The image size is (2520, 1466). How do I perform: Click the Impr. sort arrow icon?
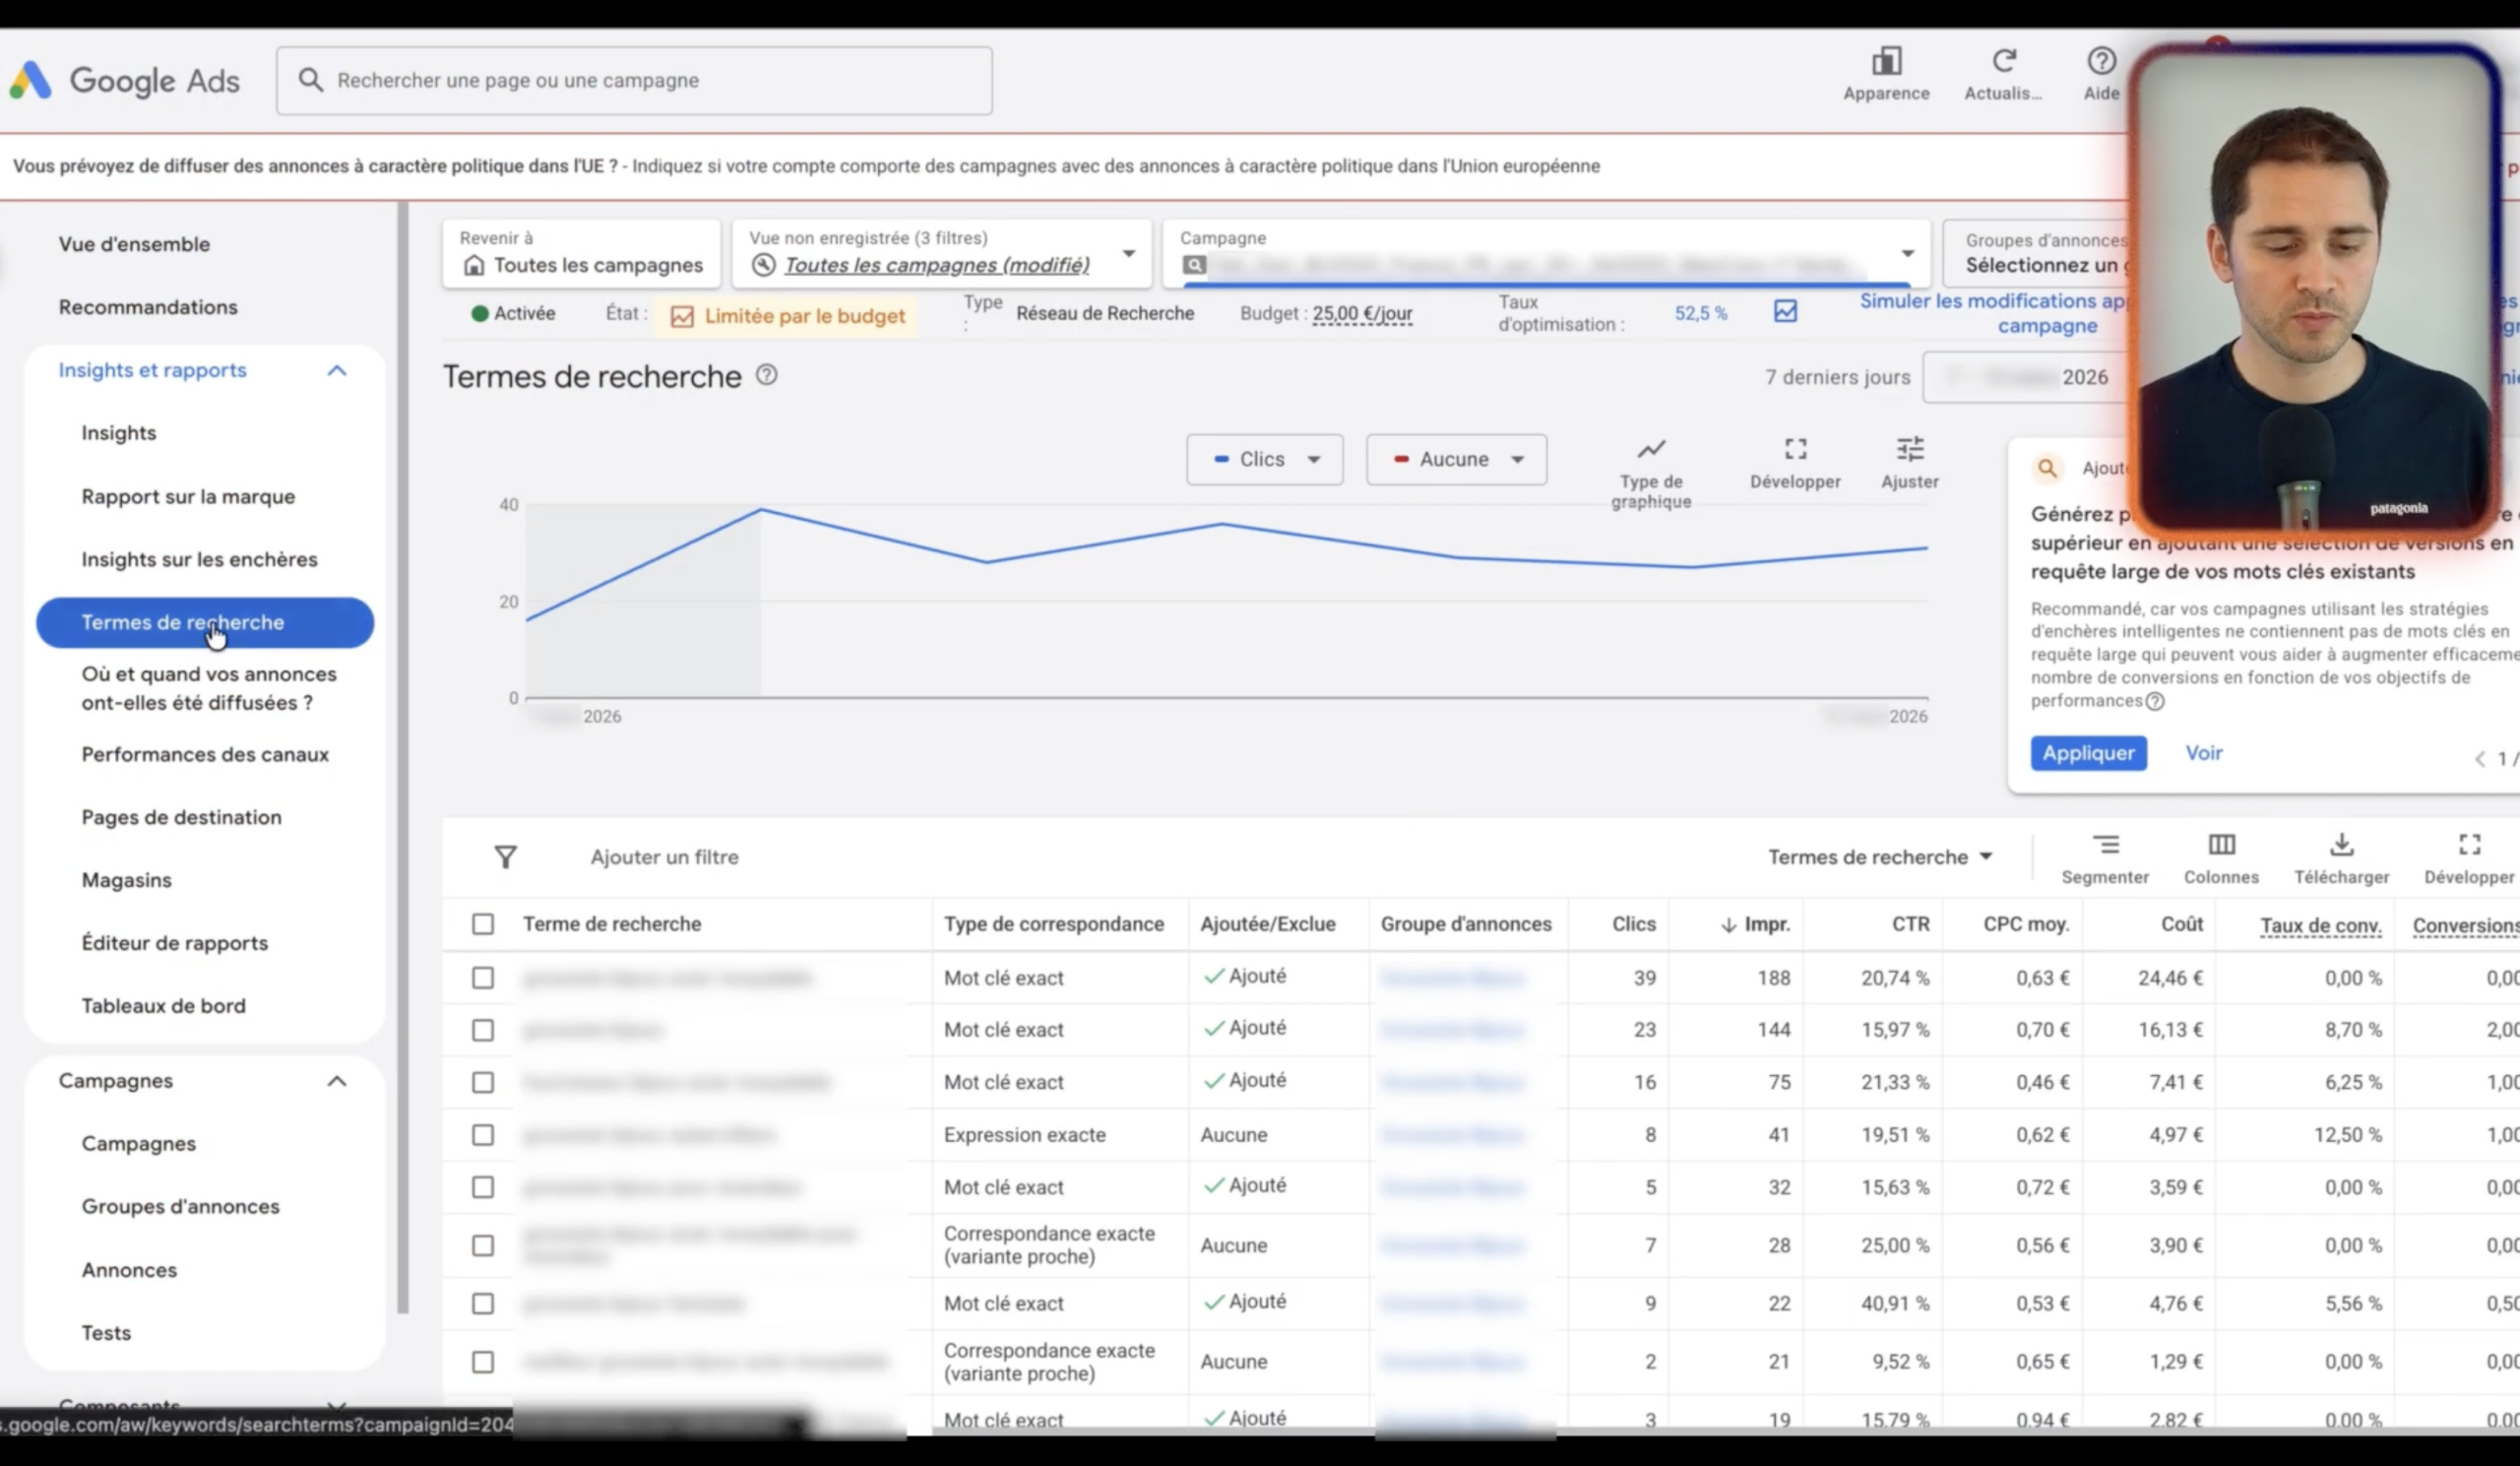(x=1728, y=925)
